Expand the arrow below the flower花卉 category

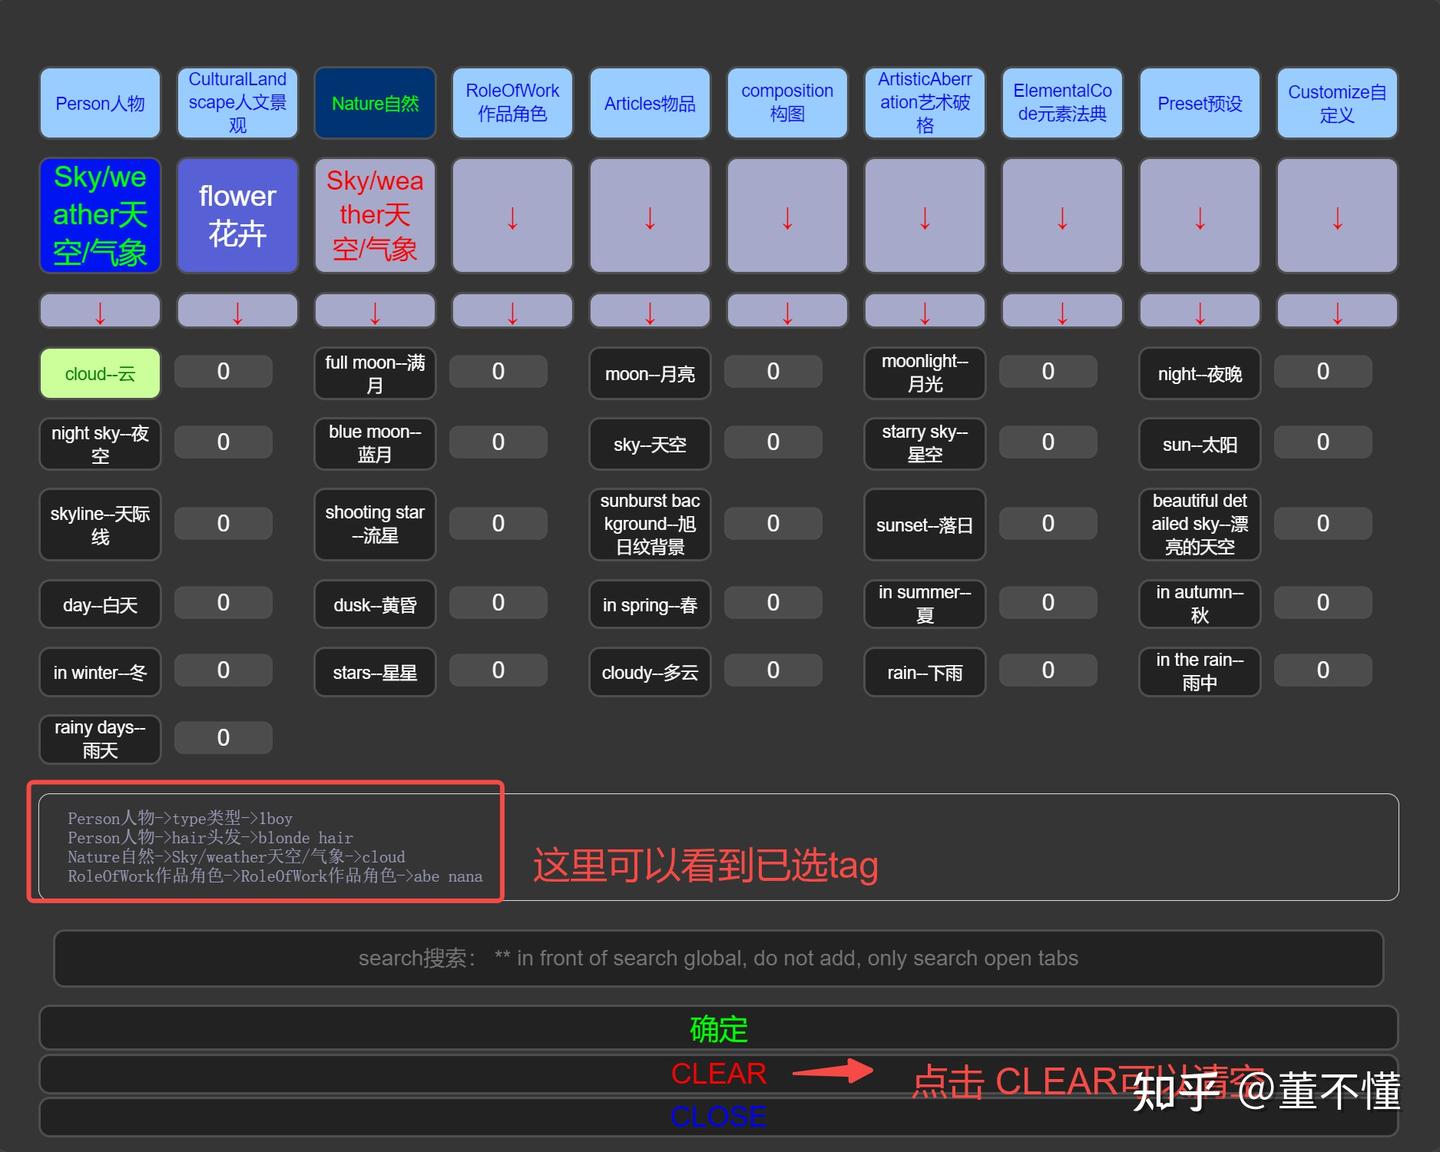pos(236,310)
